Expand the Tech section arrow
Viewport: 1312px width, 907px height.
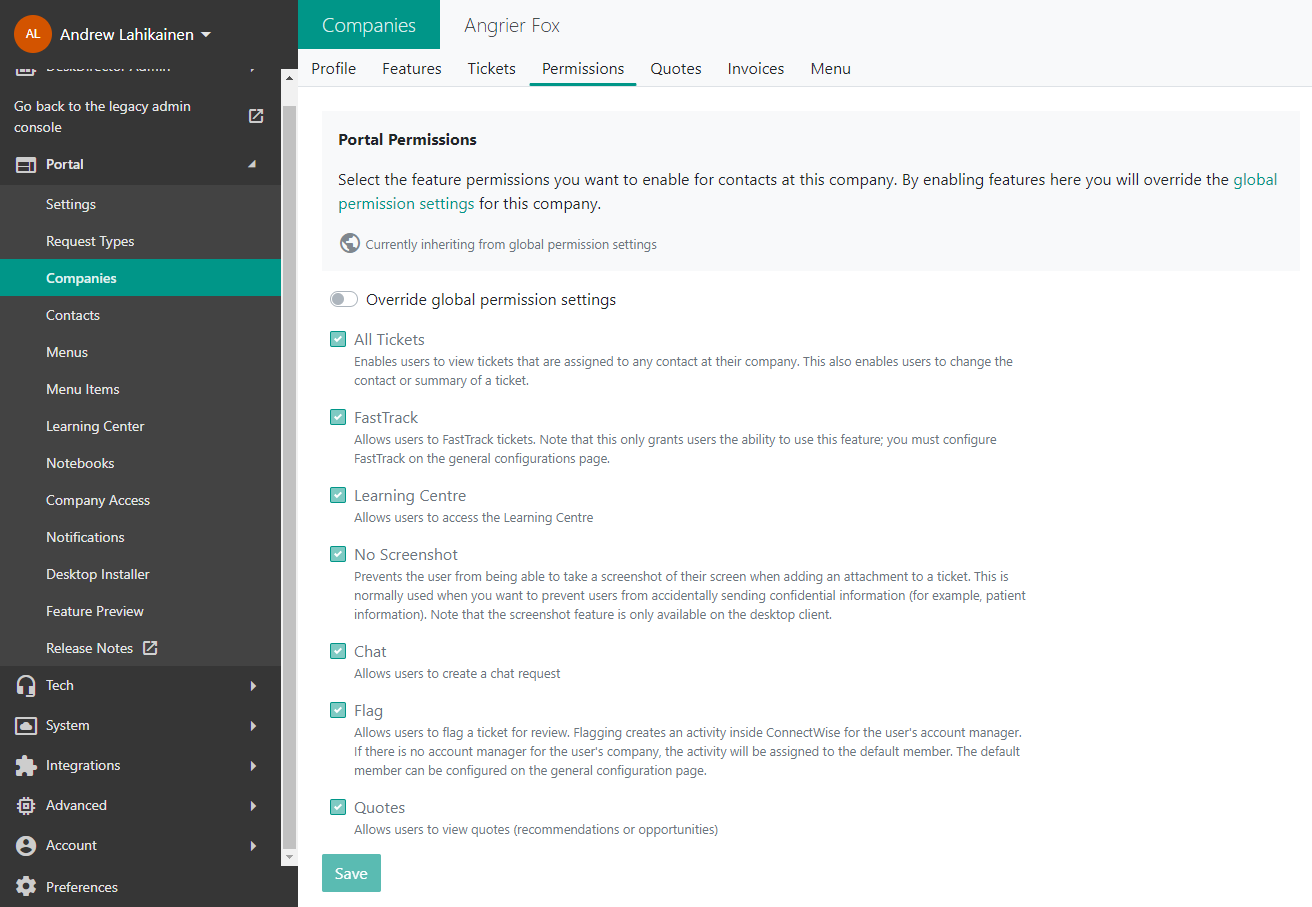coord(253,686)
